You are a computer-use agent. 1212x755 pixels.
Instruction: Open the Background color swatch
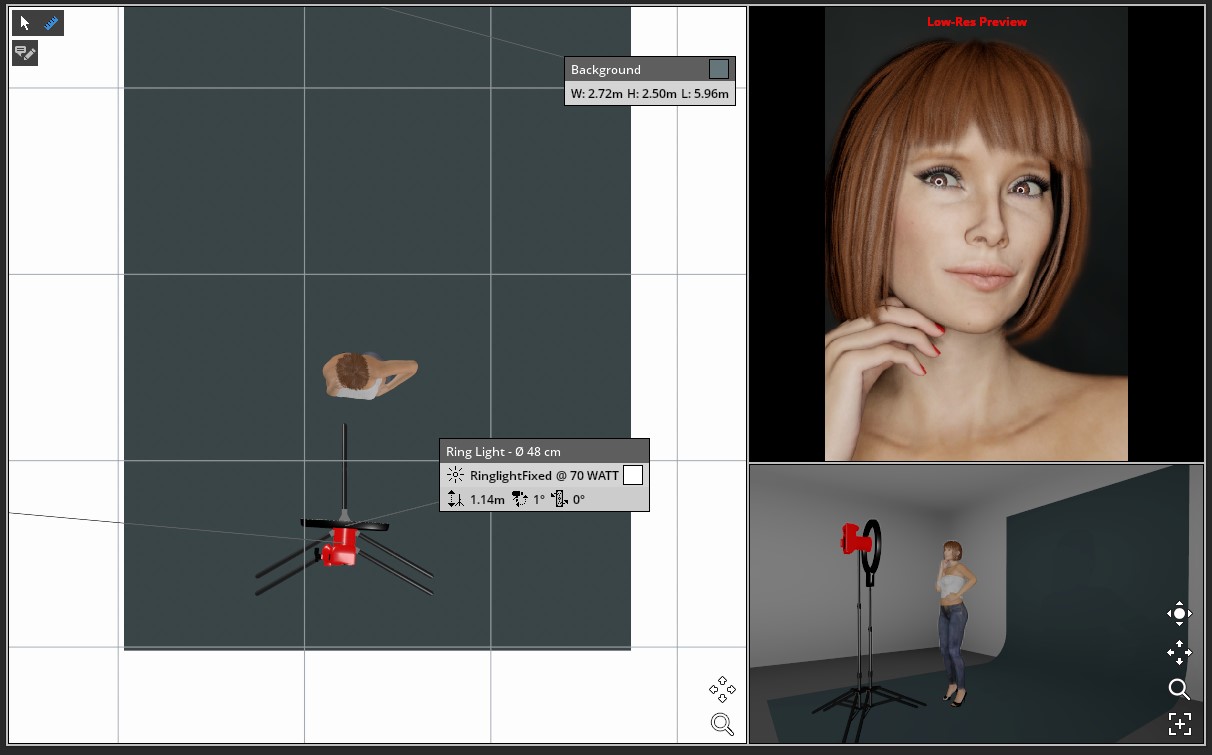(x=719, y=69)
